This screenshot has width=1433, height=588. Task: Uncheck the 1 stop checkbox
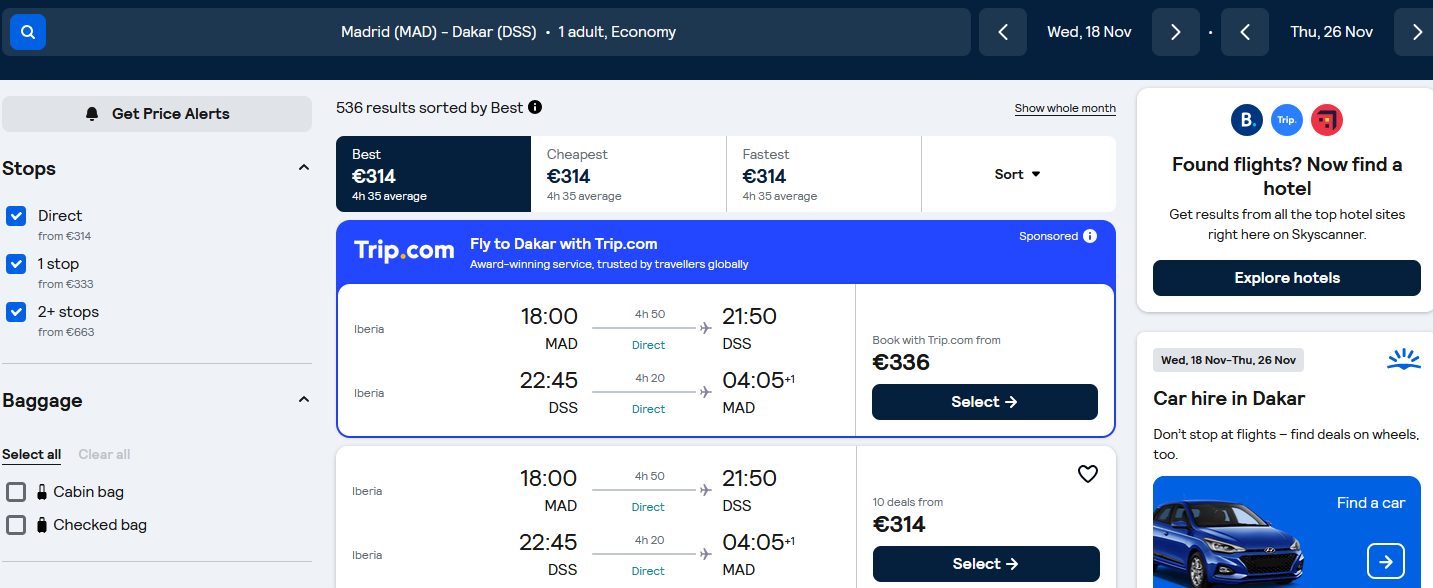coord(16,264)
